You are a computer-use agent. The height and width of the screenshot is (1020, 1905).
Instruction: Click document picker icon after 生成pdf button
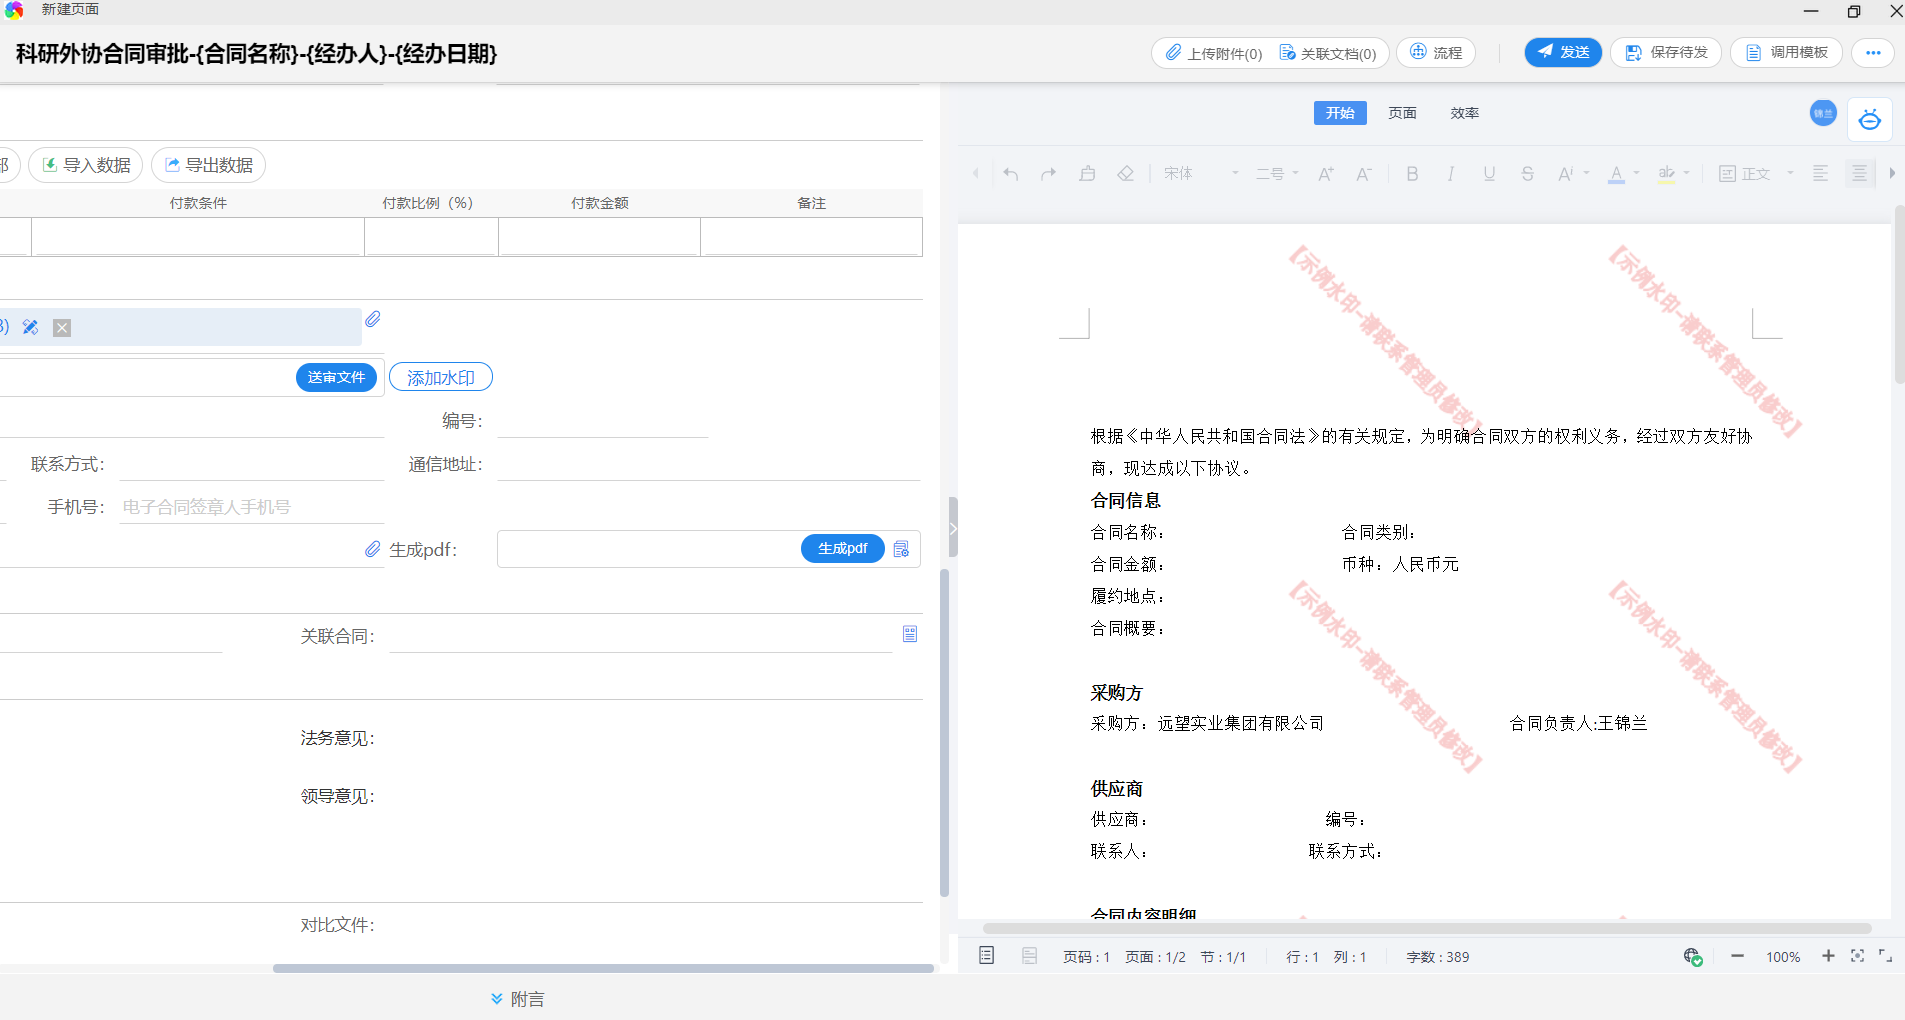901,549
